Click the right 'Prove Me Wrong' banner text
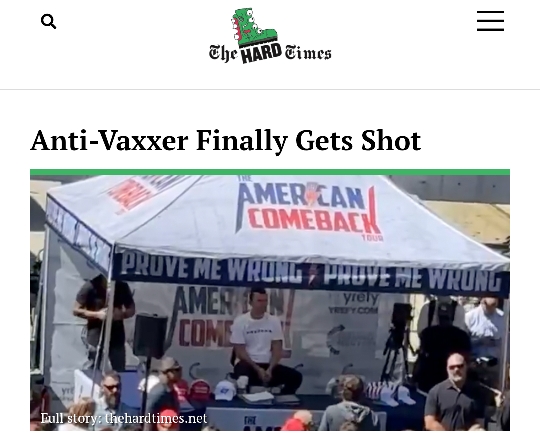Image resolution: width=540 pixels, height=444 pixels. pyautogui.click(x=412, y=277)
